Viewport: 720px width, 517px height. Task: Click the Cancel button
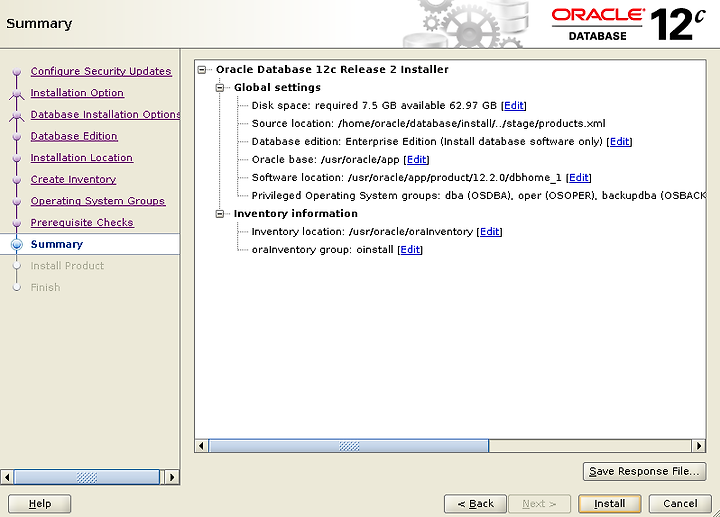(x=680, y=504)
